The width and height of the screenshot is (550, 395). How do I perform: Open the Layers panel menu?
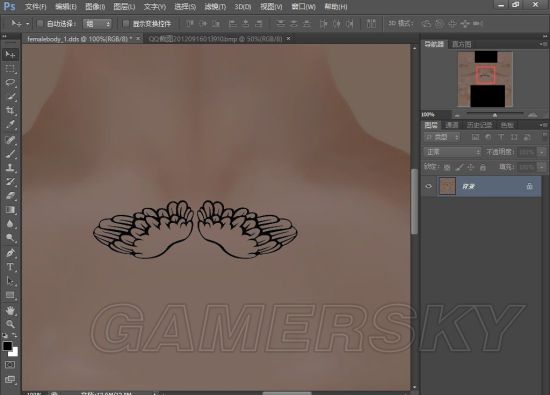[x=543, y=125]
